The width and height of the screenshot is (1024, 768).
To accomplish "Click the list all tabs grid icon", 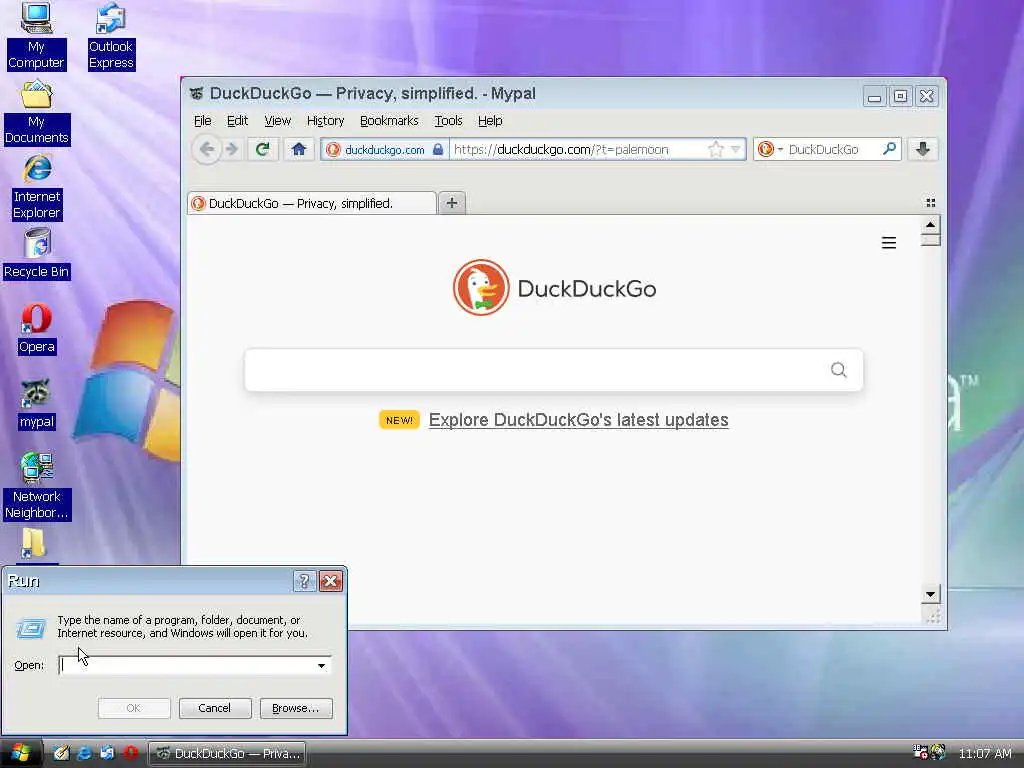I will pyautogui.click(x=931, y=203).
